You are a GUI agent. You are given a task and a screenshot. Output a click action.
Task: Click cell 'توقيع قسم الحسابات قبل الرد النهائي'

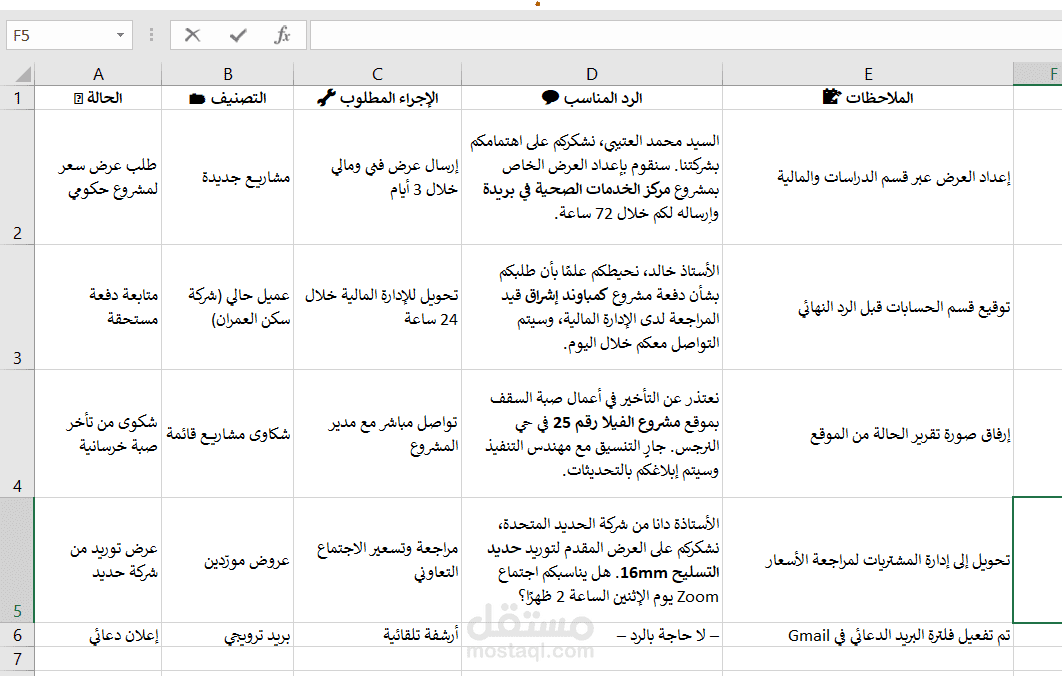click(x=868, y=307)
